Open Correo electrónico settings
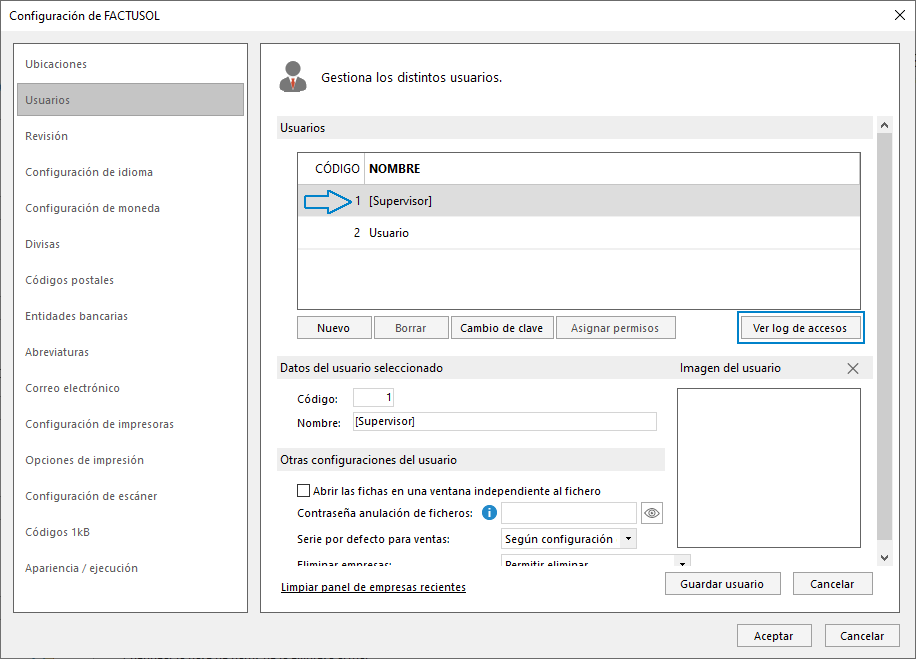The height and width of the screenshot is (659, 916). point(130,388)
